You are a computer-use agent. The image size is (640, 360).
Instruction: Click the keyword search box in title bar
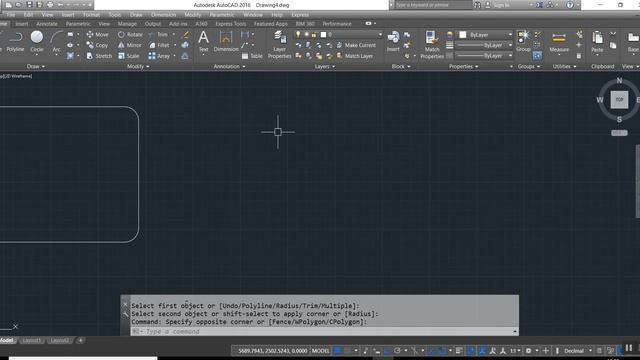pos(433,5)
